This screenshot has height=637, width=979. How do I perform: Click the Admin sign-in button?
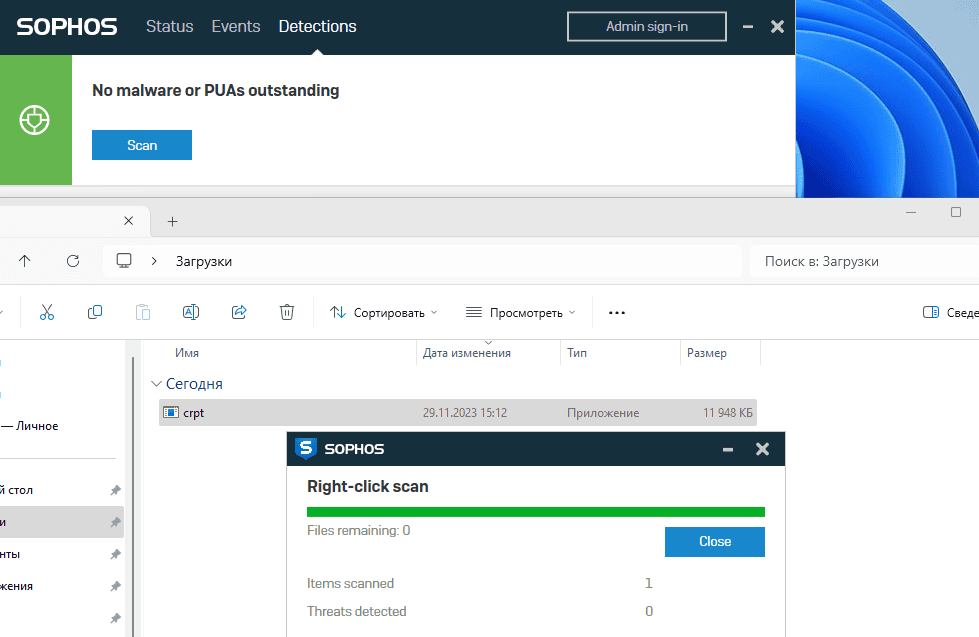point(647,26)
